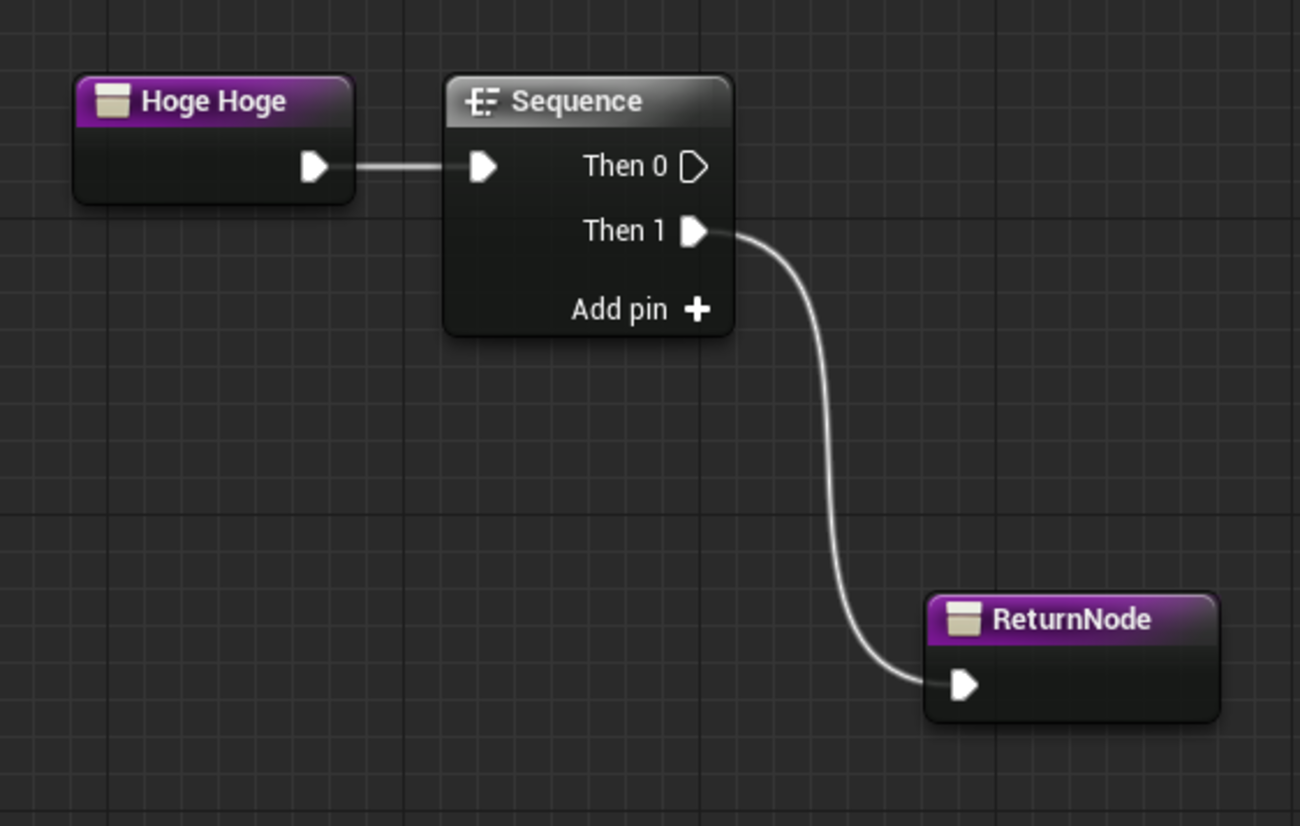The width and height of the screenshot is (1300, 826).
Task: Click the Hoge Hoge function entry icon
Action: [x=112, y=101]
